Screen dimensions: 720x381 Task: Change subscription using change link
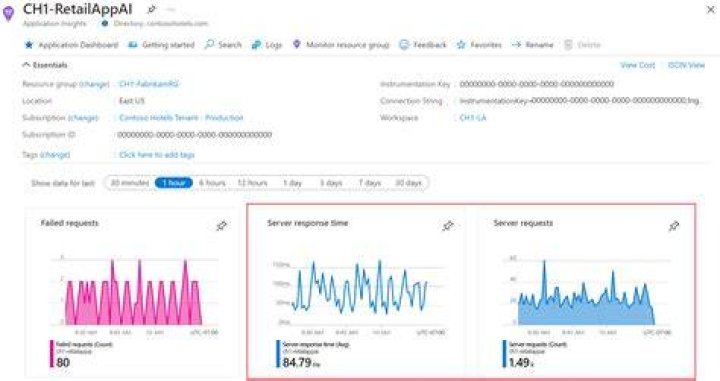[x=83, y=118]
